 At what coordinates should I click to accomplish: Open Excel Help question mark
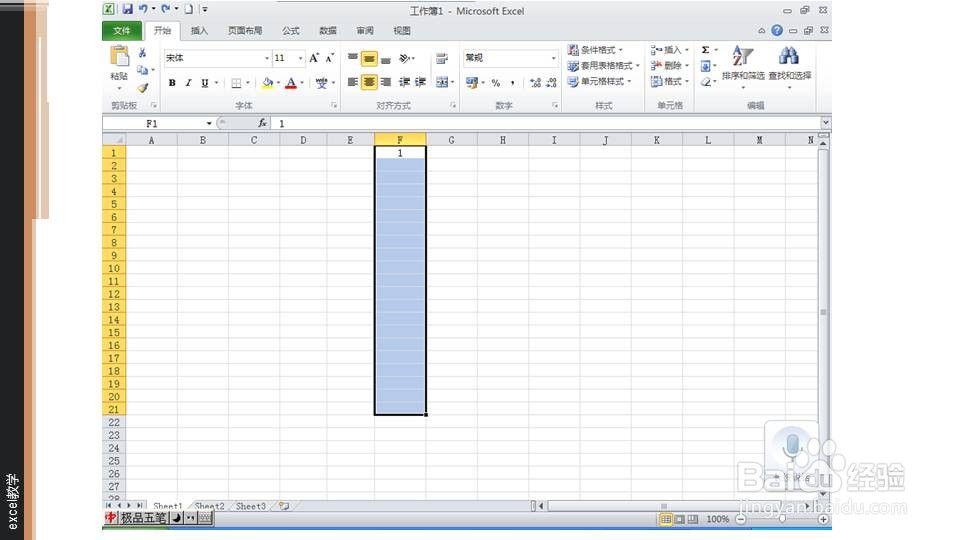pos(777,30)
